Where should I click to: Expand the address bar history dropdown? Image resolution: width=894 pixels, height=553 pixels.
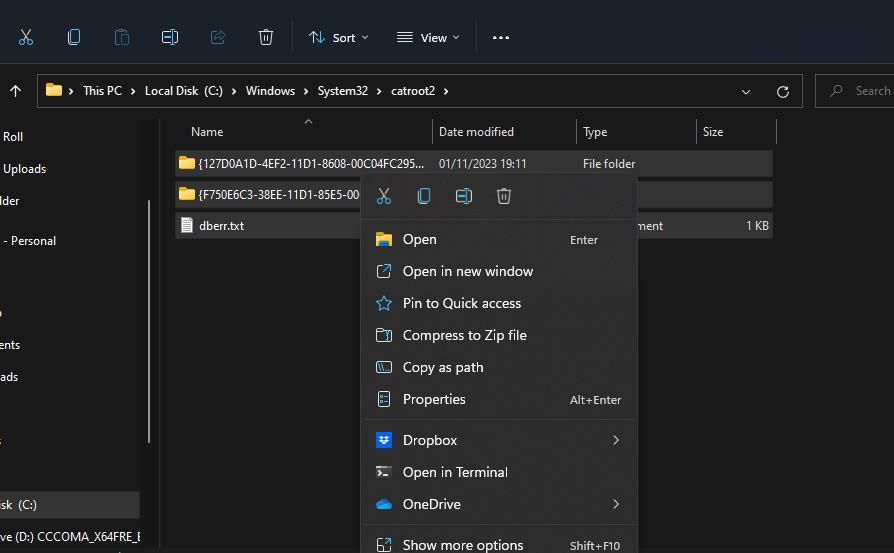pos(746,91)
